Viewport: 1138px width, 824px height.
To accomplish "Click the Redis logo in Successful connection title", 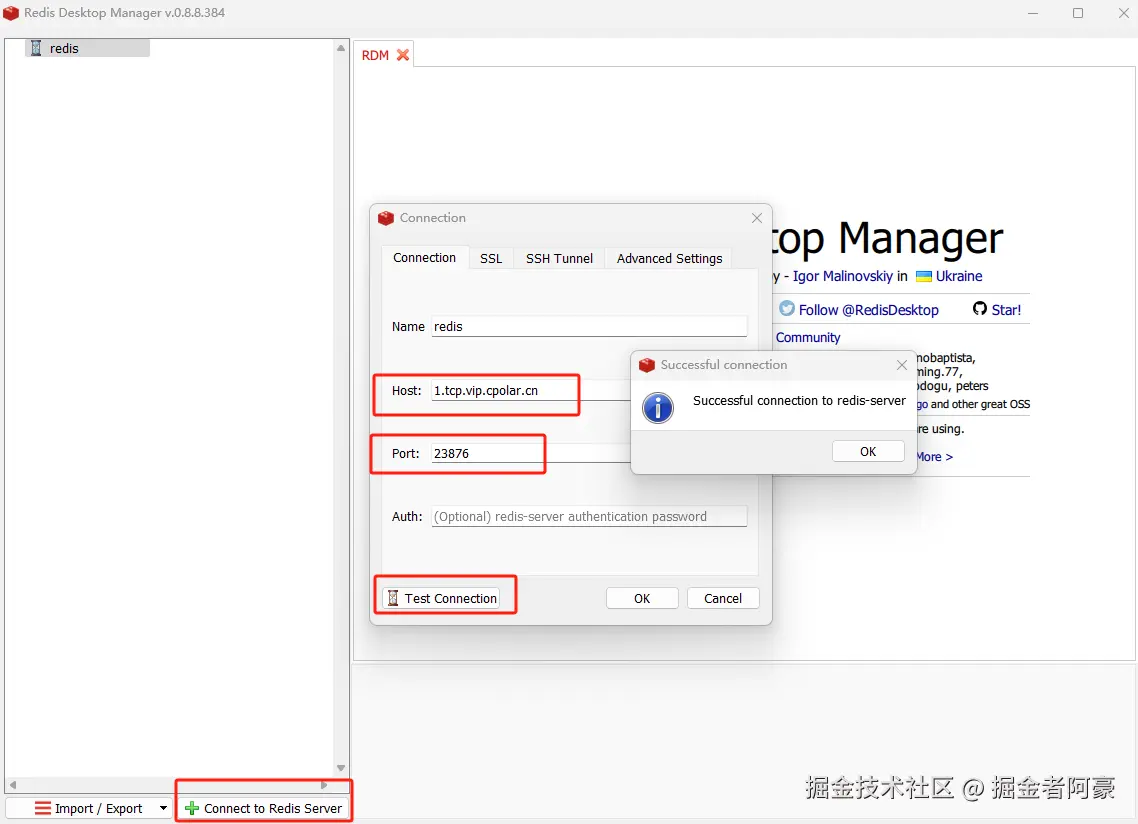I will (647, 365).
